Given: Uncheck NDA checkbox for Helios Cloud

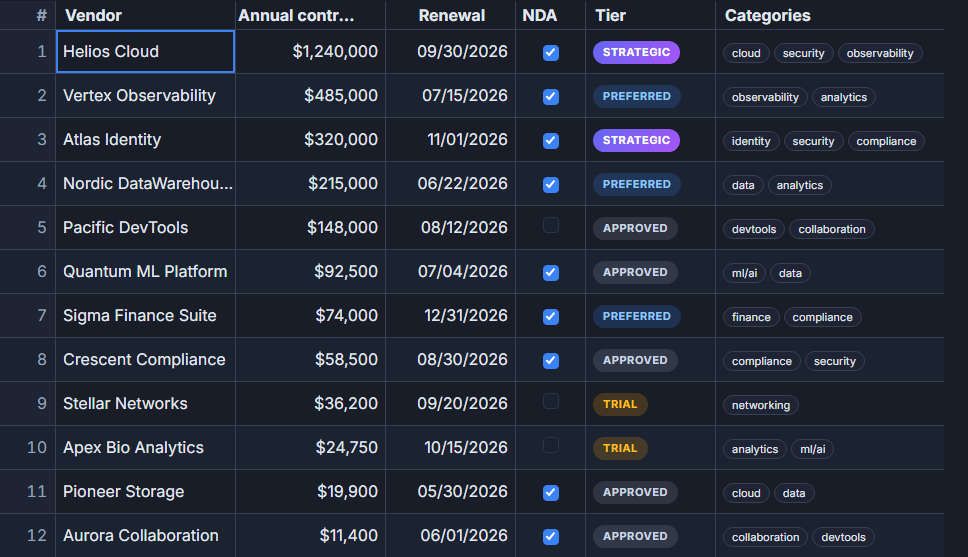Looking at the screenshot, I should (551, 53).
